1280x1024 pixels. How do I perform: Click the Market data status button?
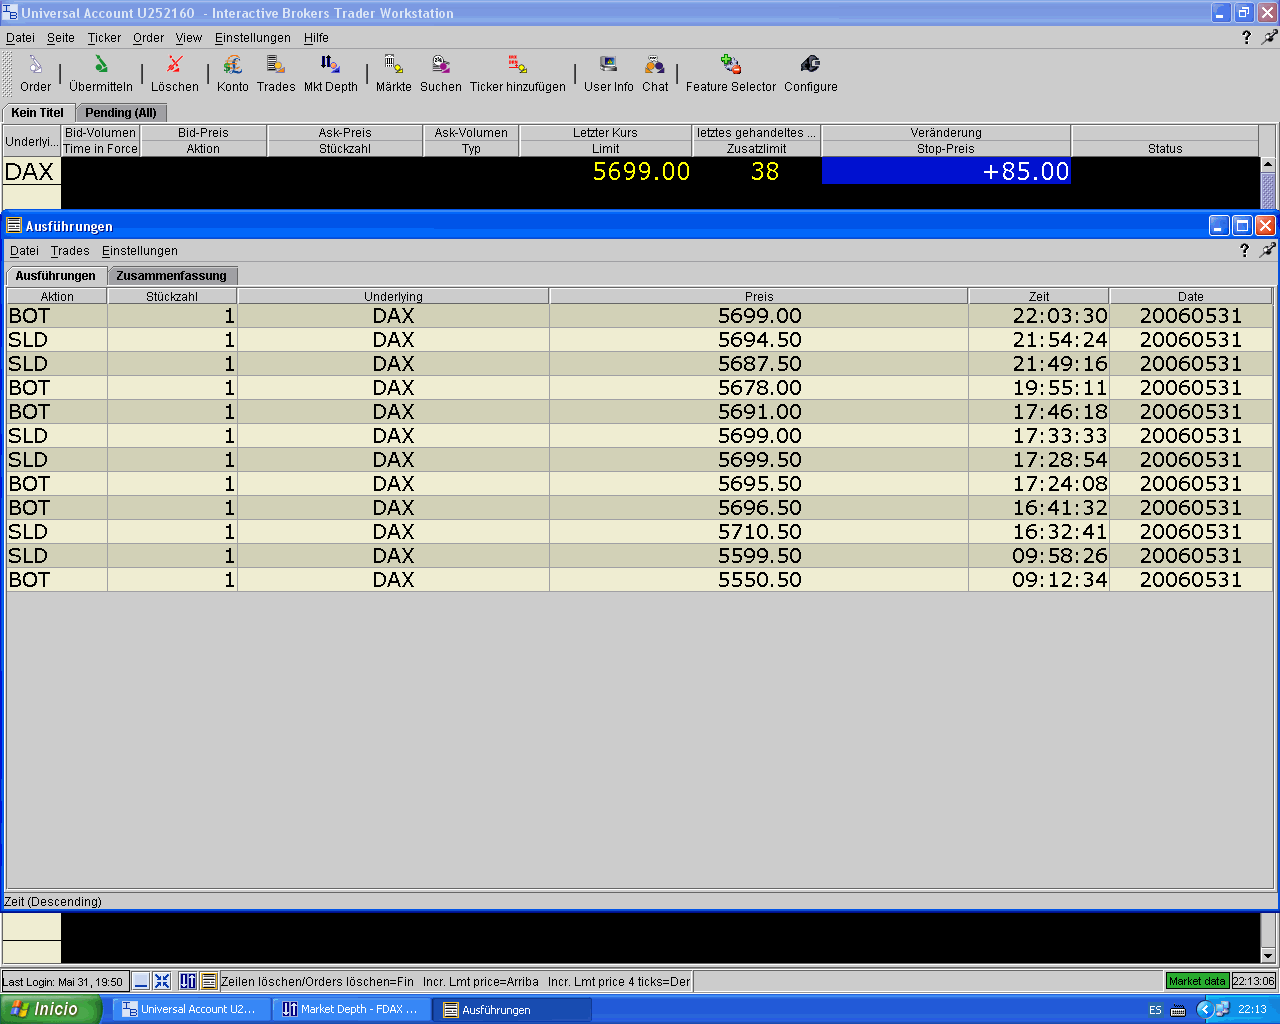(x=1197, y=981)
